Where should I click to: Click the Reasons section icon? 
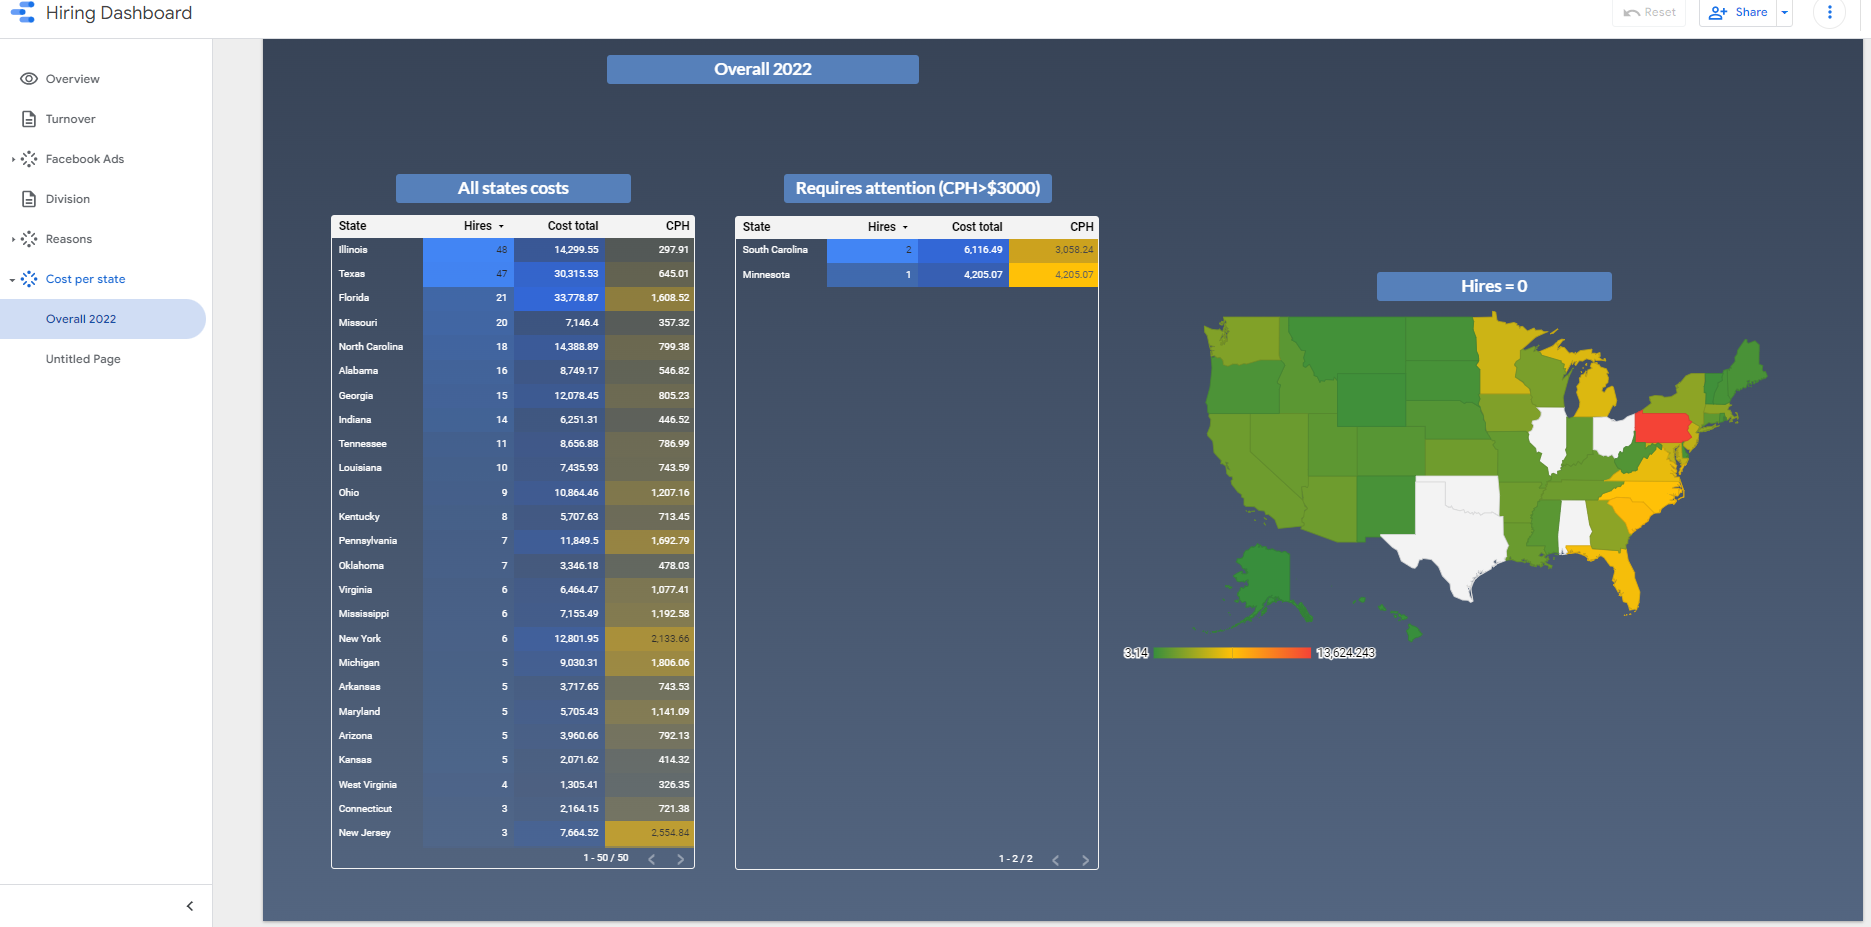(x=29, y=239)
